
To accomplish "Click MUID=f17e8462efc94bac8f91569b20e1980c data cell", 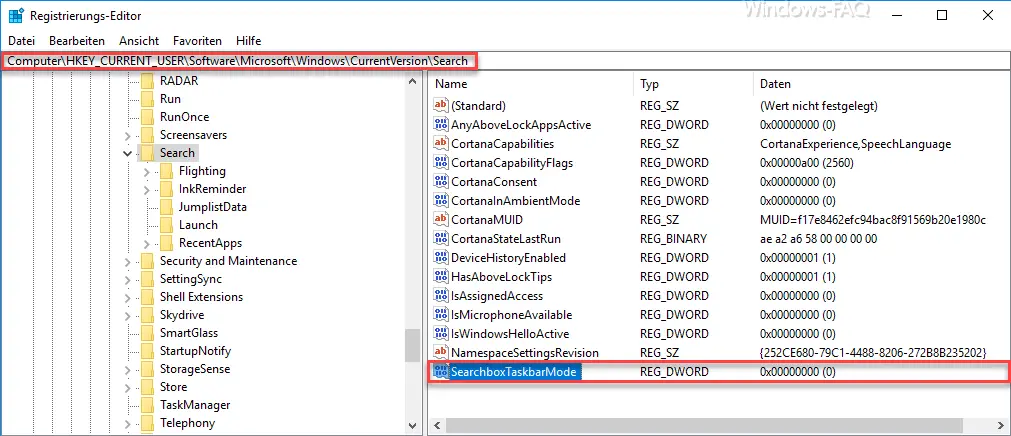I will coord(873,219).
